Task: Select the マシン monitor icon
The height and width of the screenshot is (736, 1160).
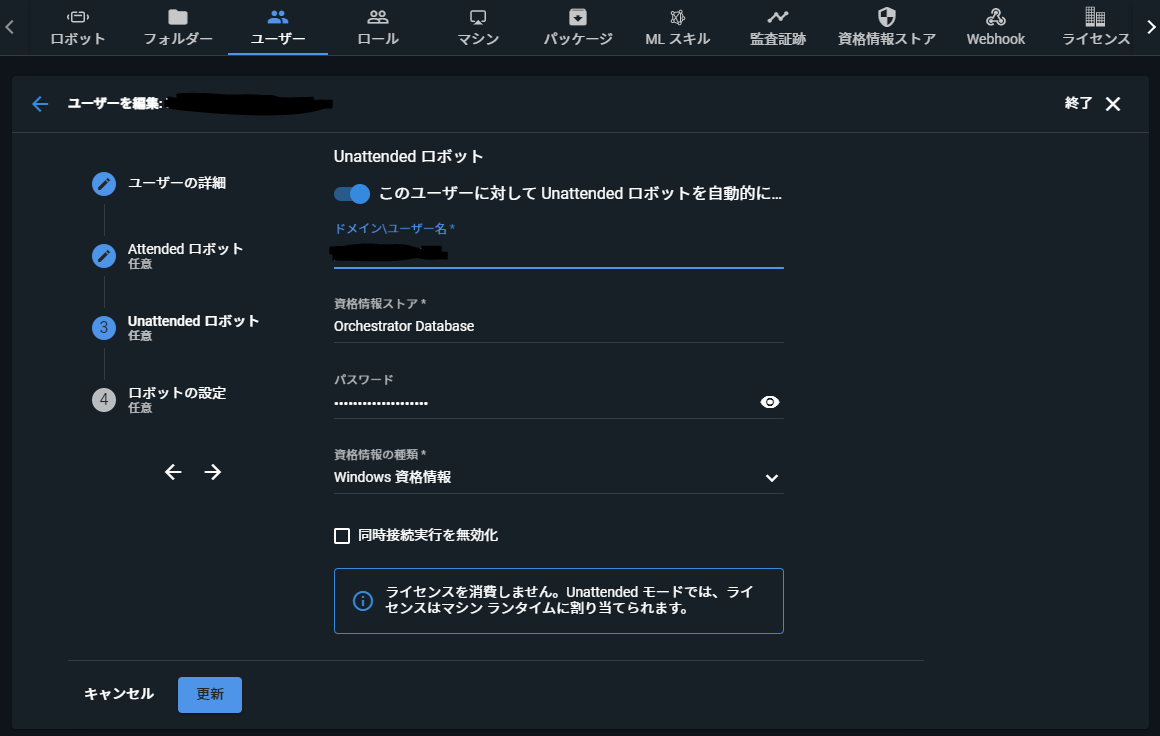Action: pos(477,16)
